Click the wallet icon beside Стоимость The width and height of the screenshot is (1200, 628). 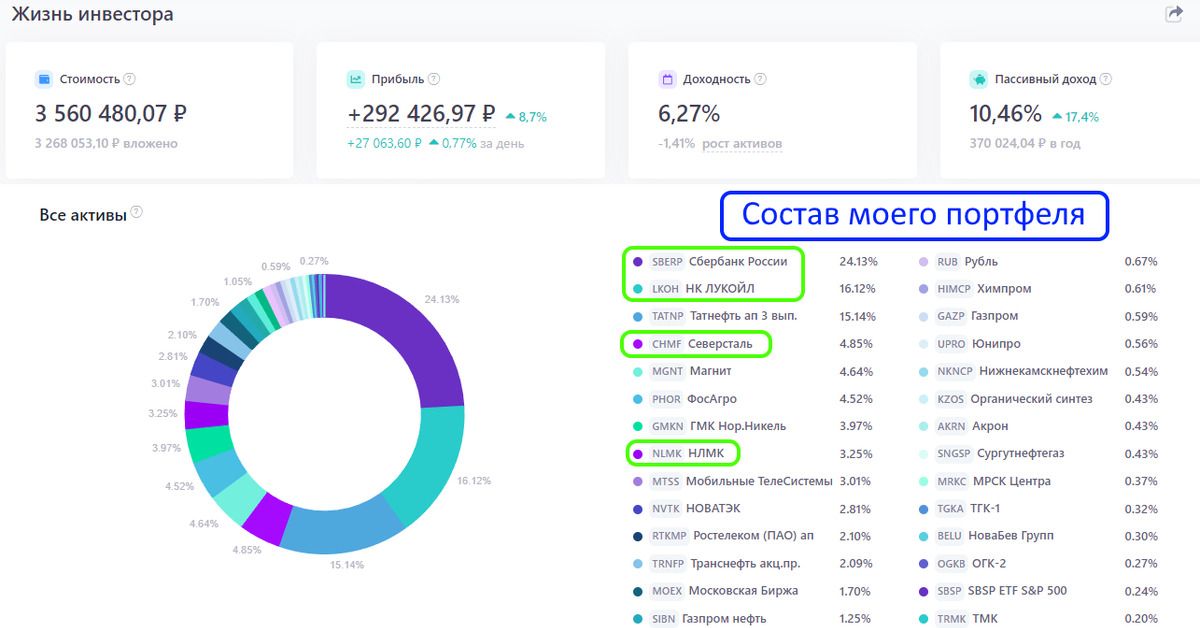pyautogui.click(x=43, y=78)
